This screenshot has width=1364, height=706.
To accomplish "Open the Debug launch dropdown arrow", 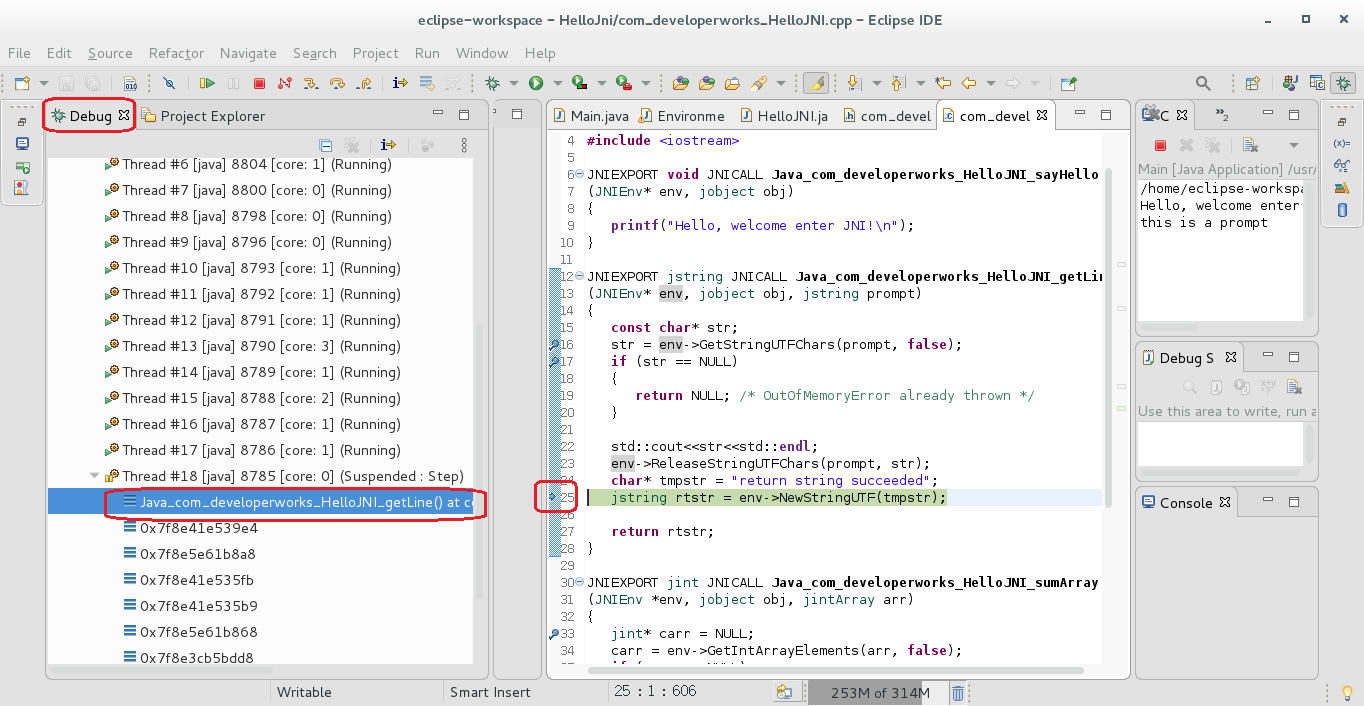I will pos(514,84).
